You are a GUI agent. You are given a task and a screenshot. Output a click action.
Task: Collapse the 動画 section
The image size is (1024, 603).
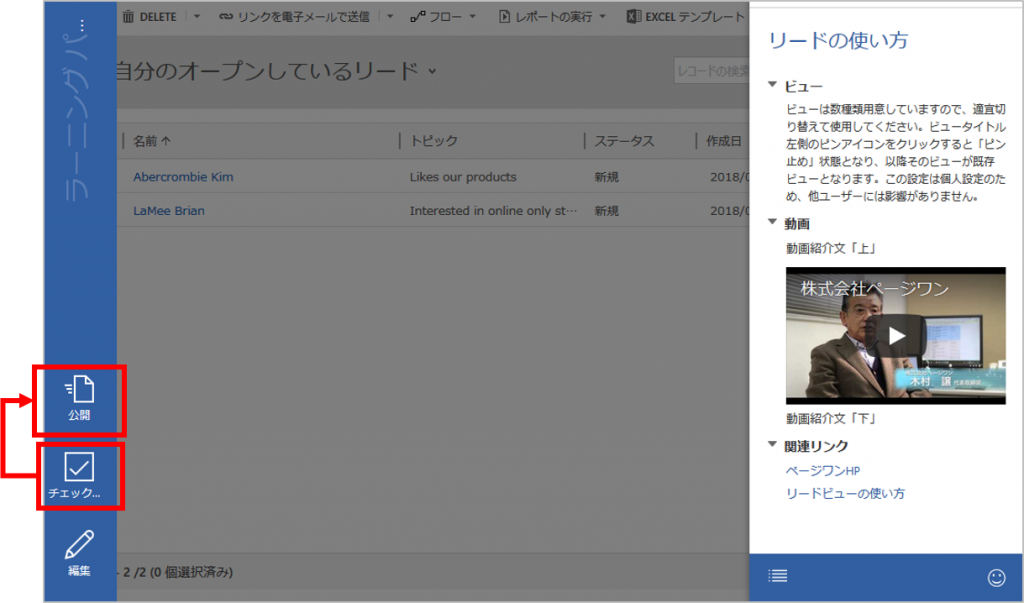[773, 222]
